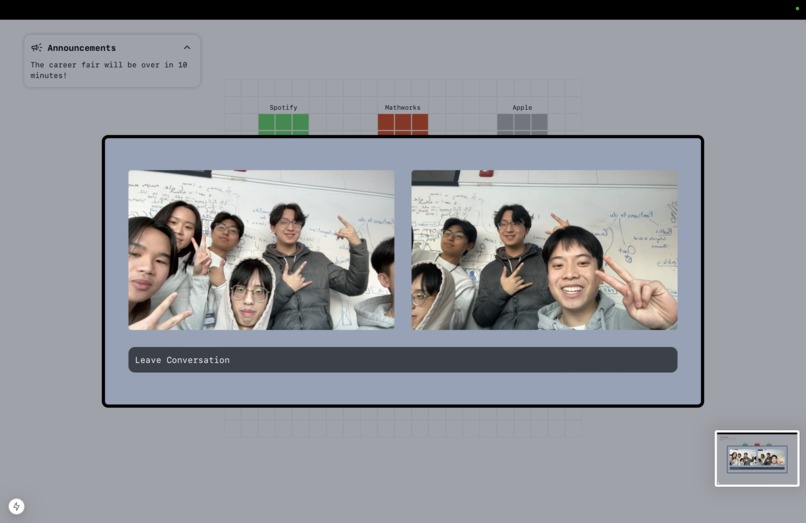Click the Spotify label

coord(283,107)
